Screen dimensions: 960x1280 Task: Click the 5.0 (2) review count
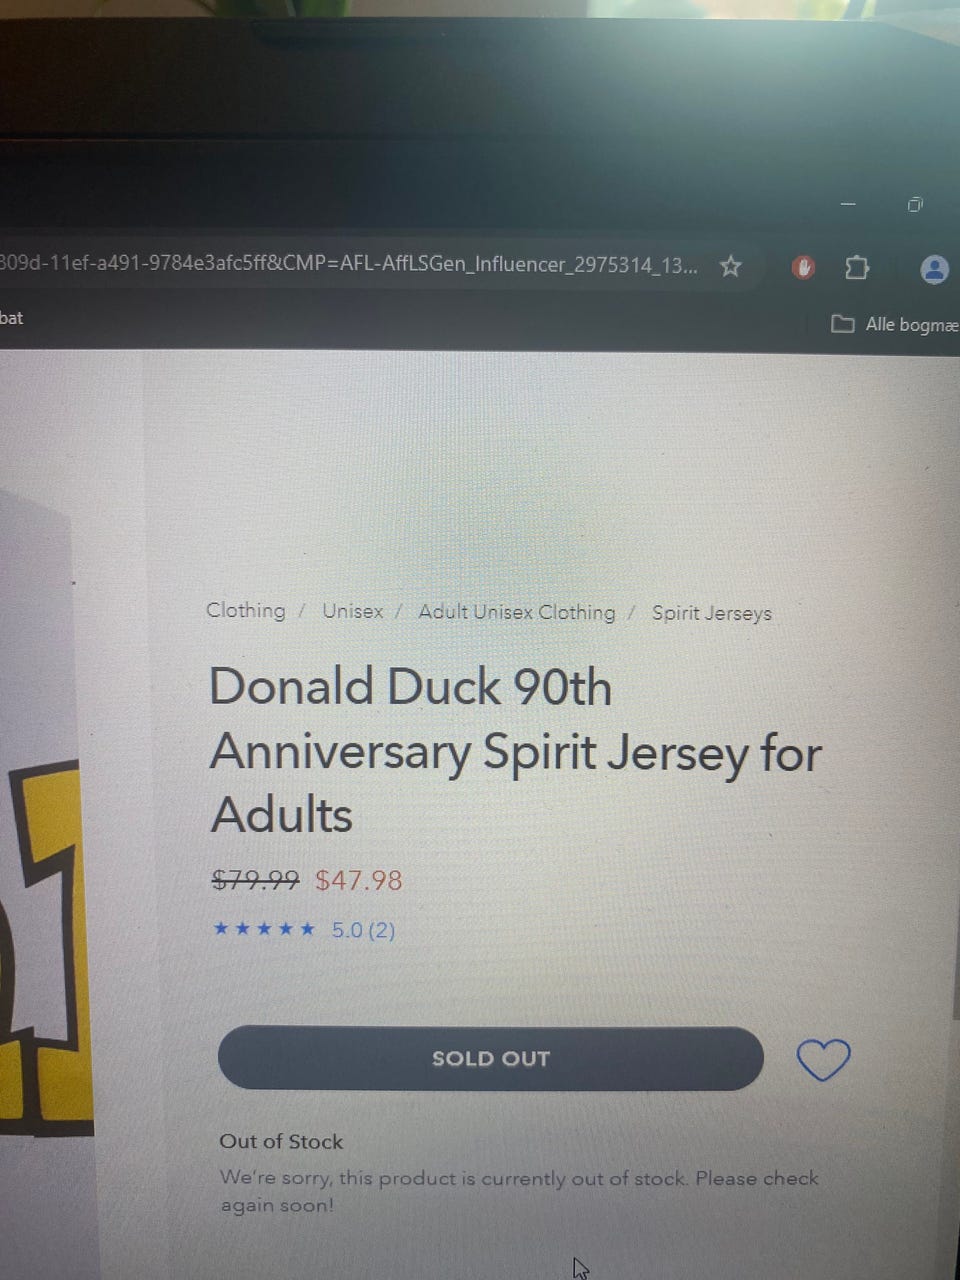[363, 930]
